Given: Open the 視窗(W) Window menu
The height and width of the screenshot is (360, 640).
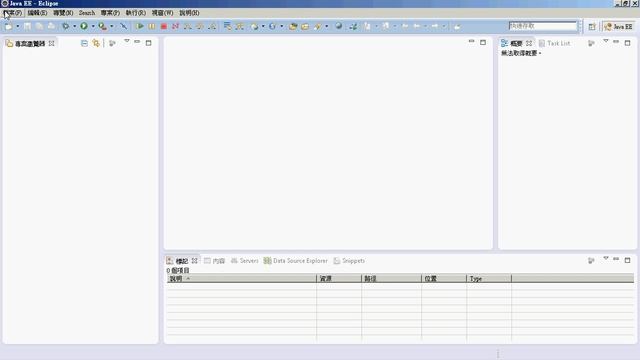Looking at the screenshot, I should click(162, 13).
